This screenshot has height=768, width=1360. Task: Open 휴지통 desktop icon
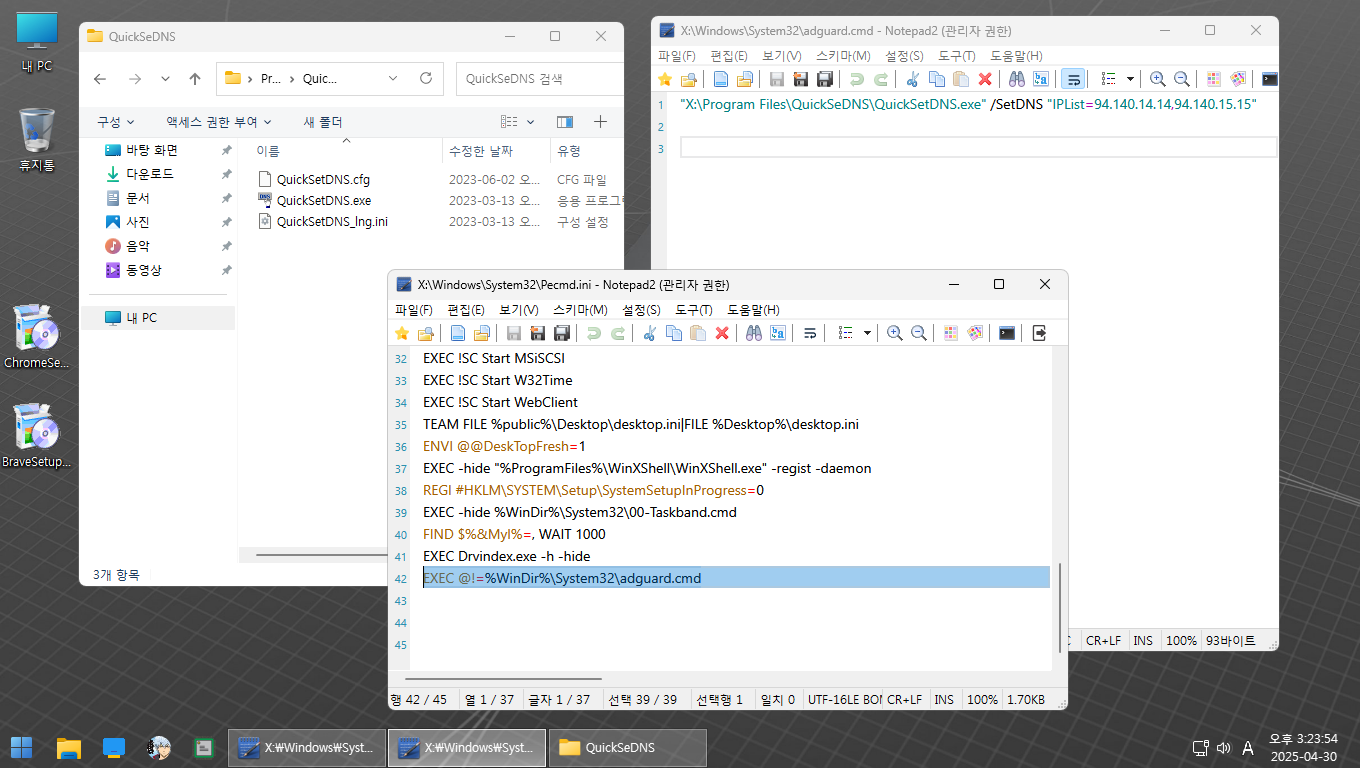coord(37,140)
